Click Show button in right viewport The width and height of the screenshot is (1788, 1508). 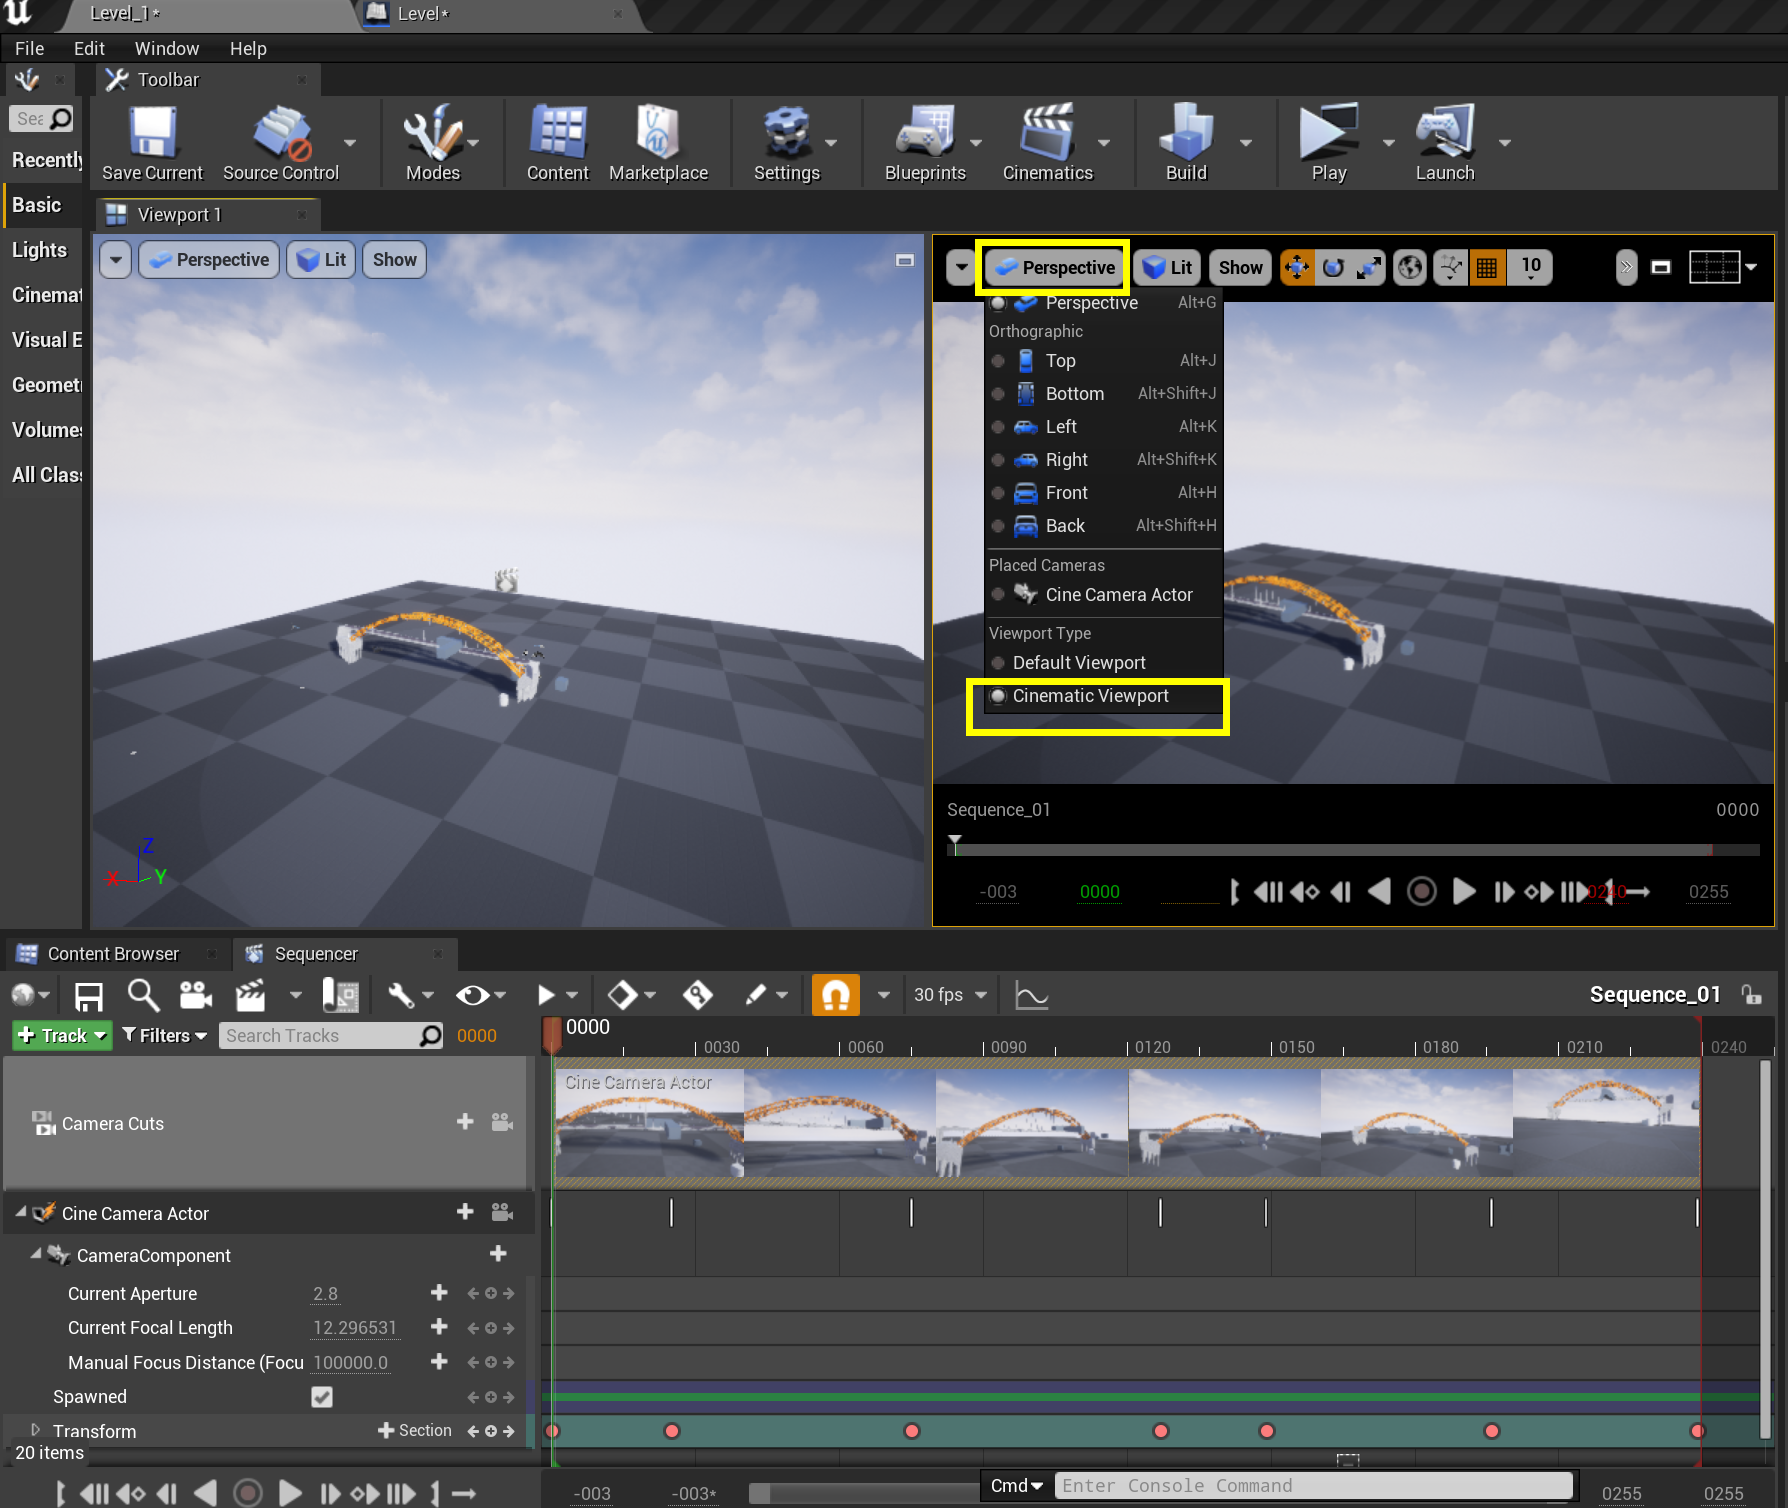[x=1240, y=267]
